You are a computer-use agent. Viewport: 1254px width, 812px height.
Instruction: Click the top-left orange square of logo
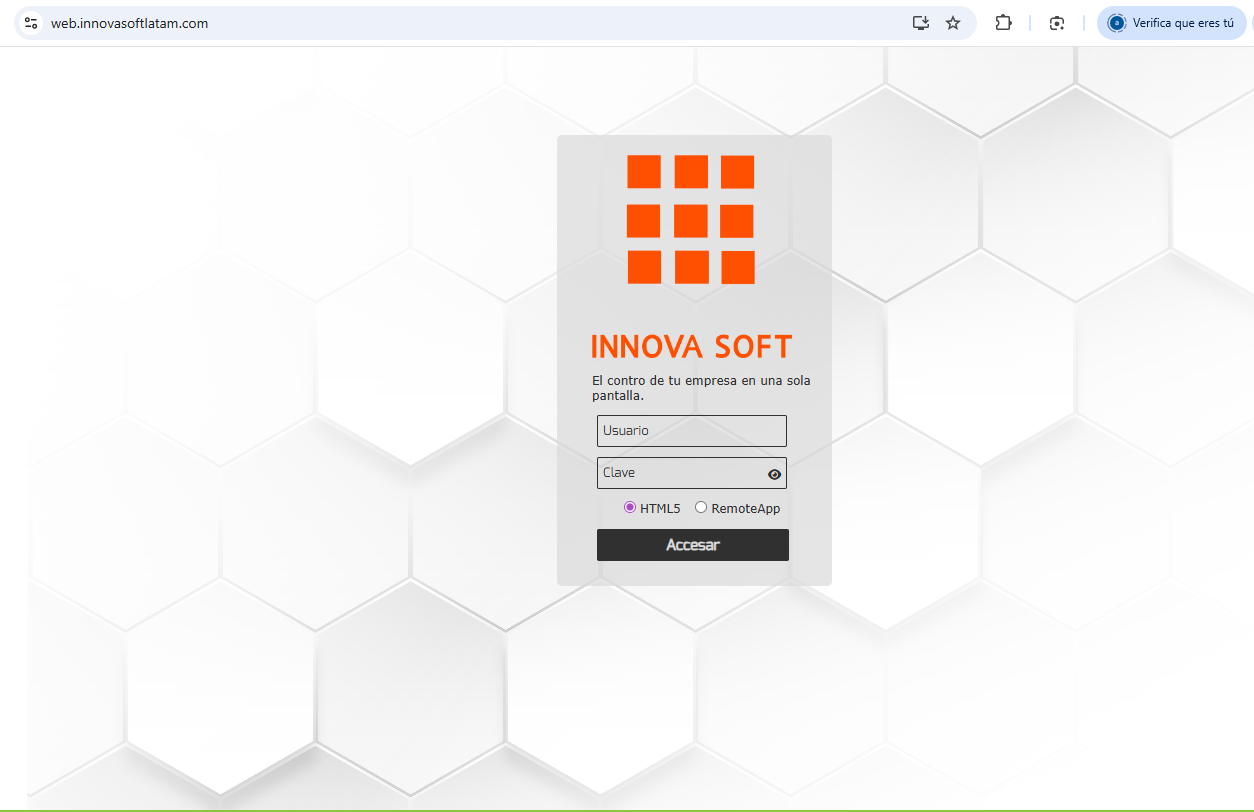coord(644,172)
